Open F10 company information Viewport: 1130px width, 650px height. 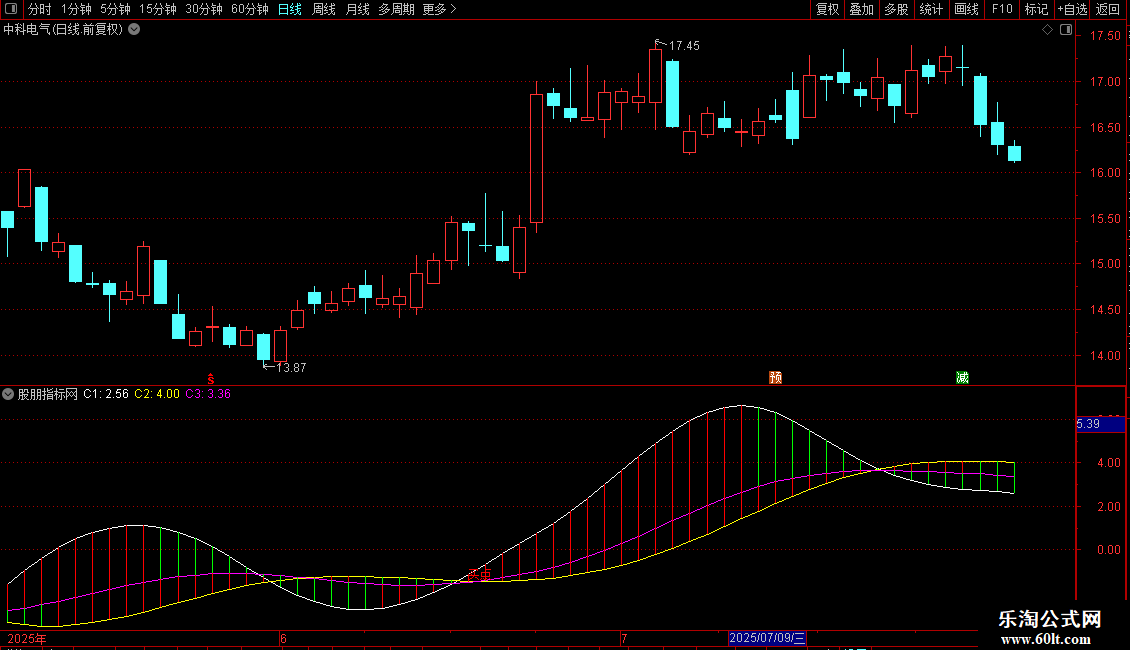(1002, 9)
